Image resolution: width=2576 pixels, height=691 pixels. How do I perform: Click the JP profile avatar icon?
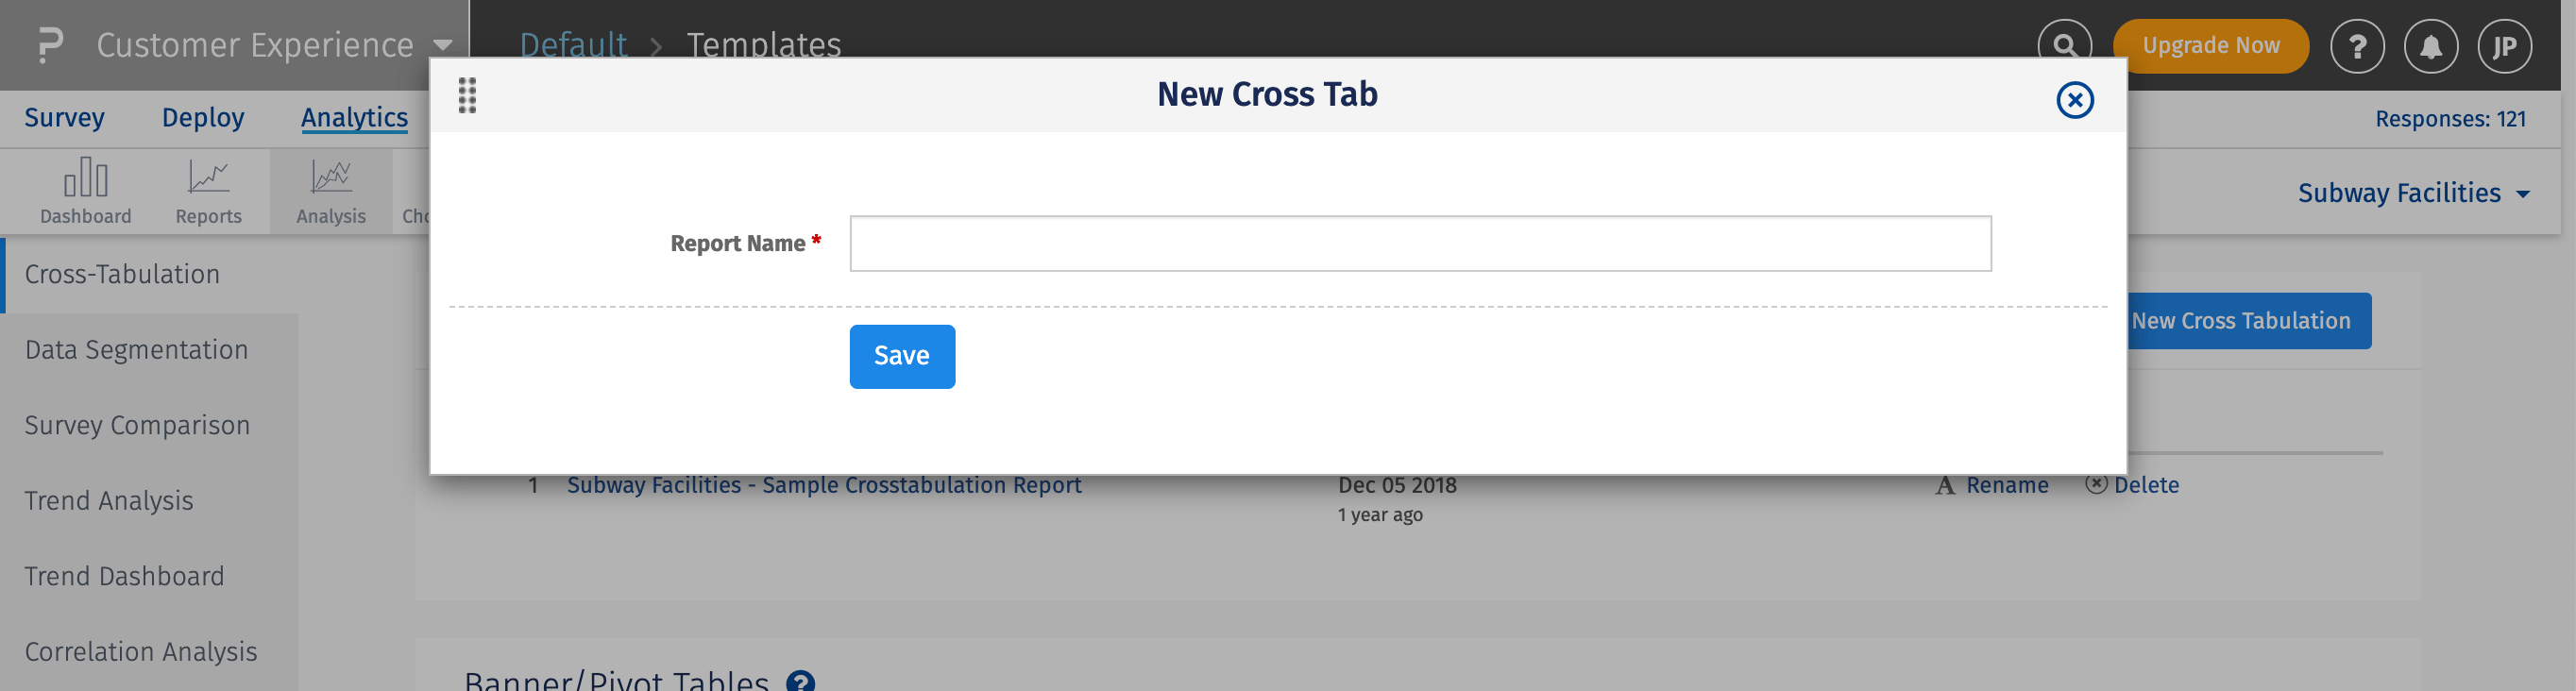[x=2505, y=45]
